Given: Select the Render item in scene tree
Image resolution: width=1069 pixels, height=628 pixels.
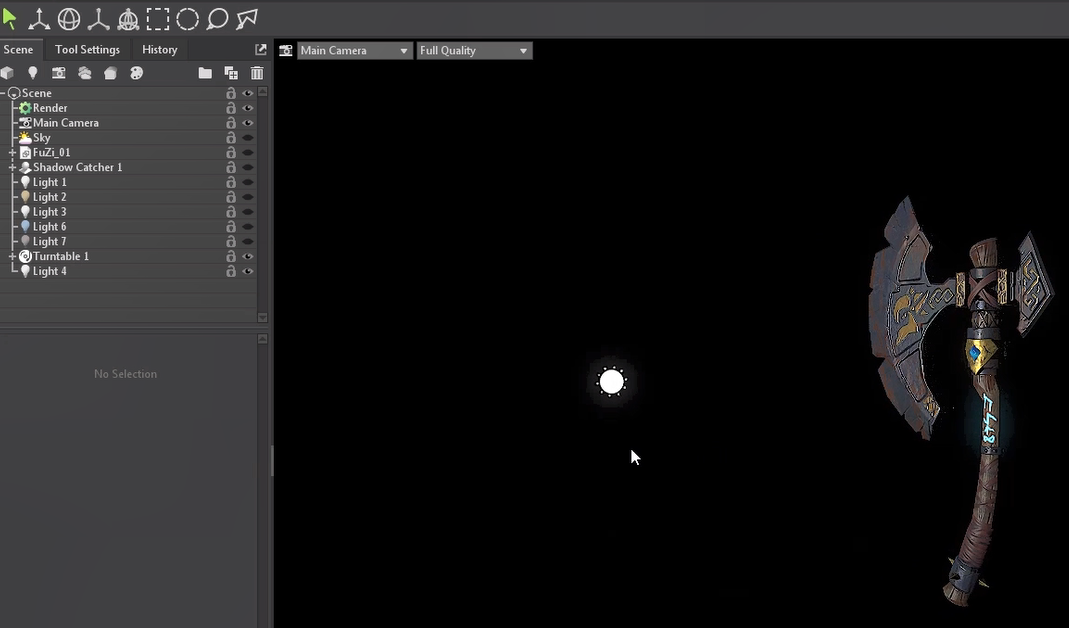Looking at the screenshot, I should [50, 108].
